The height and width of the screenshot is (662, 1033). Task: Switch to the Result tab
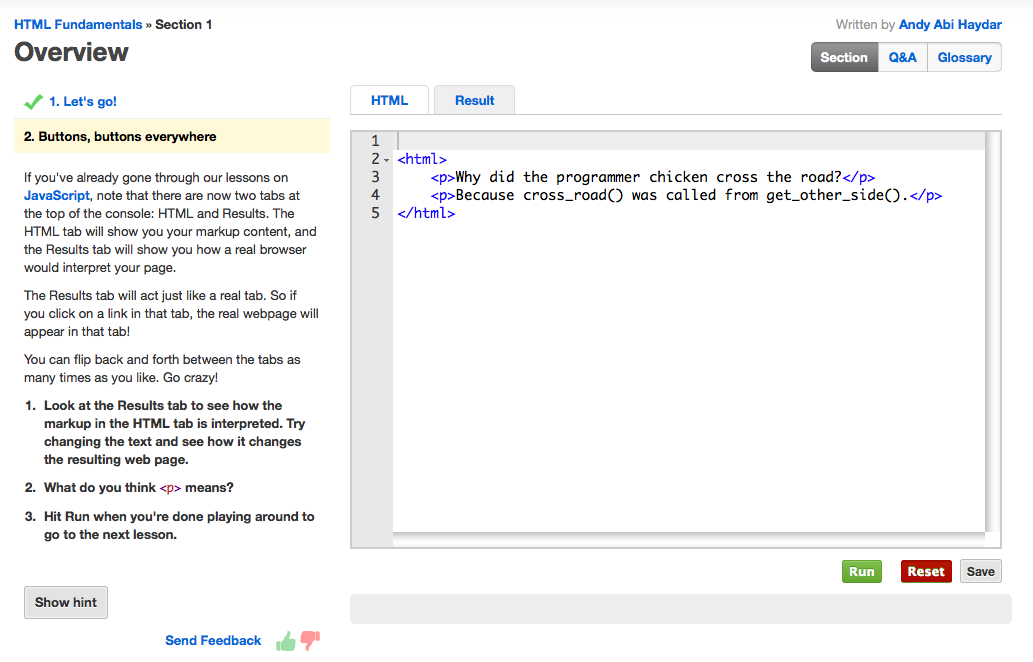pyautogui.click(x=473, y=99)
